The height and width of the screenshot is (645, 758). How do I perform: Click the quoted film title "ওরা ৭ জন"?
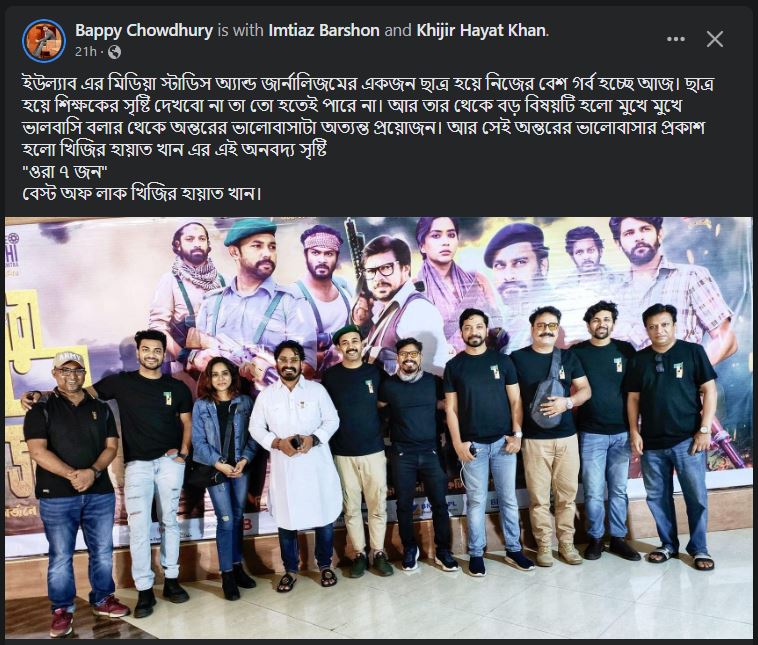pos(65,172)
